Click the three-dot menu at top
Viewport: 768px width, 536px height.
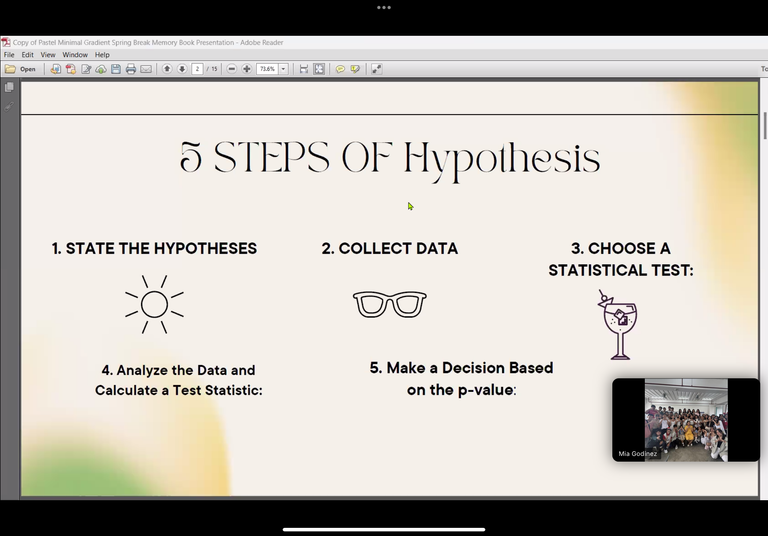384,7
